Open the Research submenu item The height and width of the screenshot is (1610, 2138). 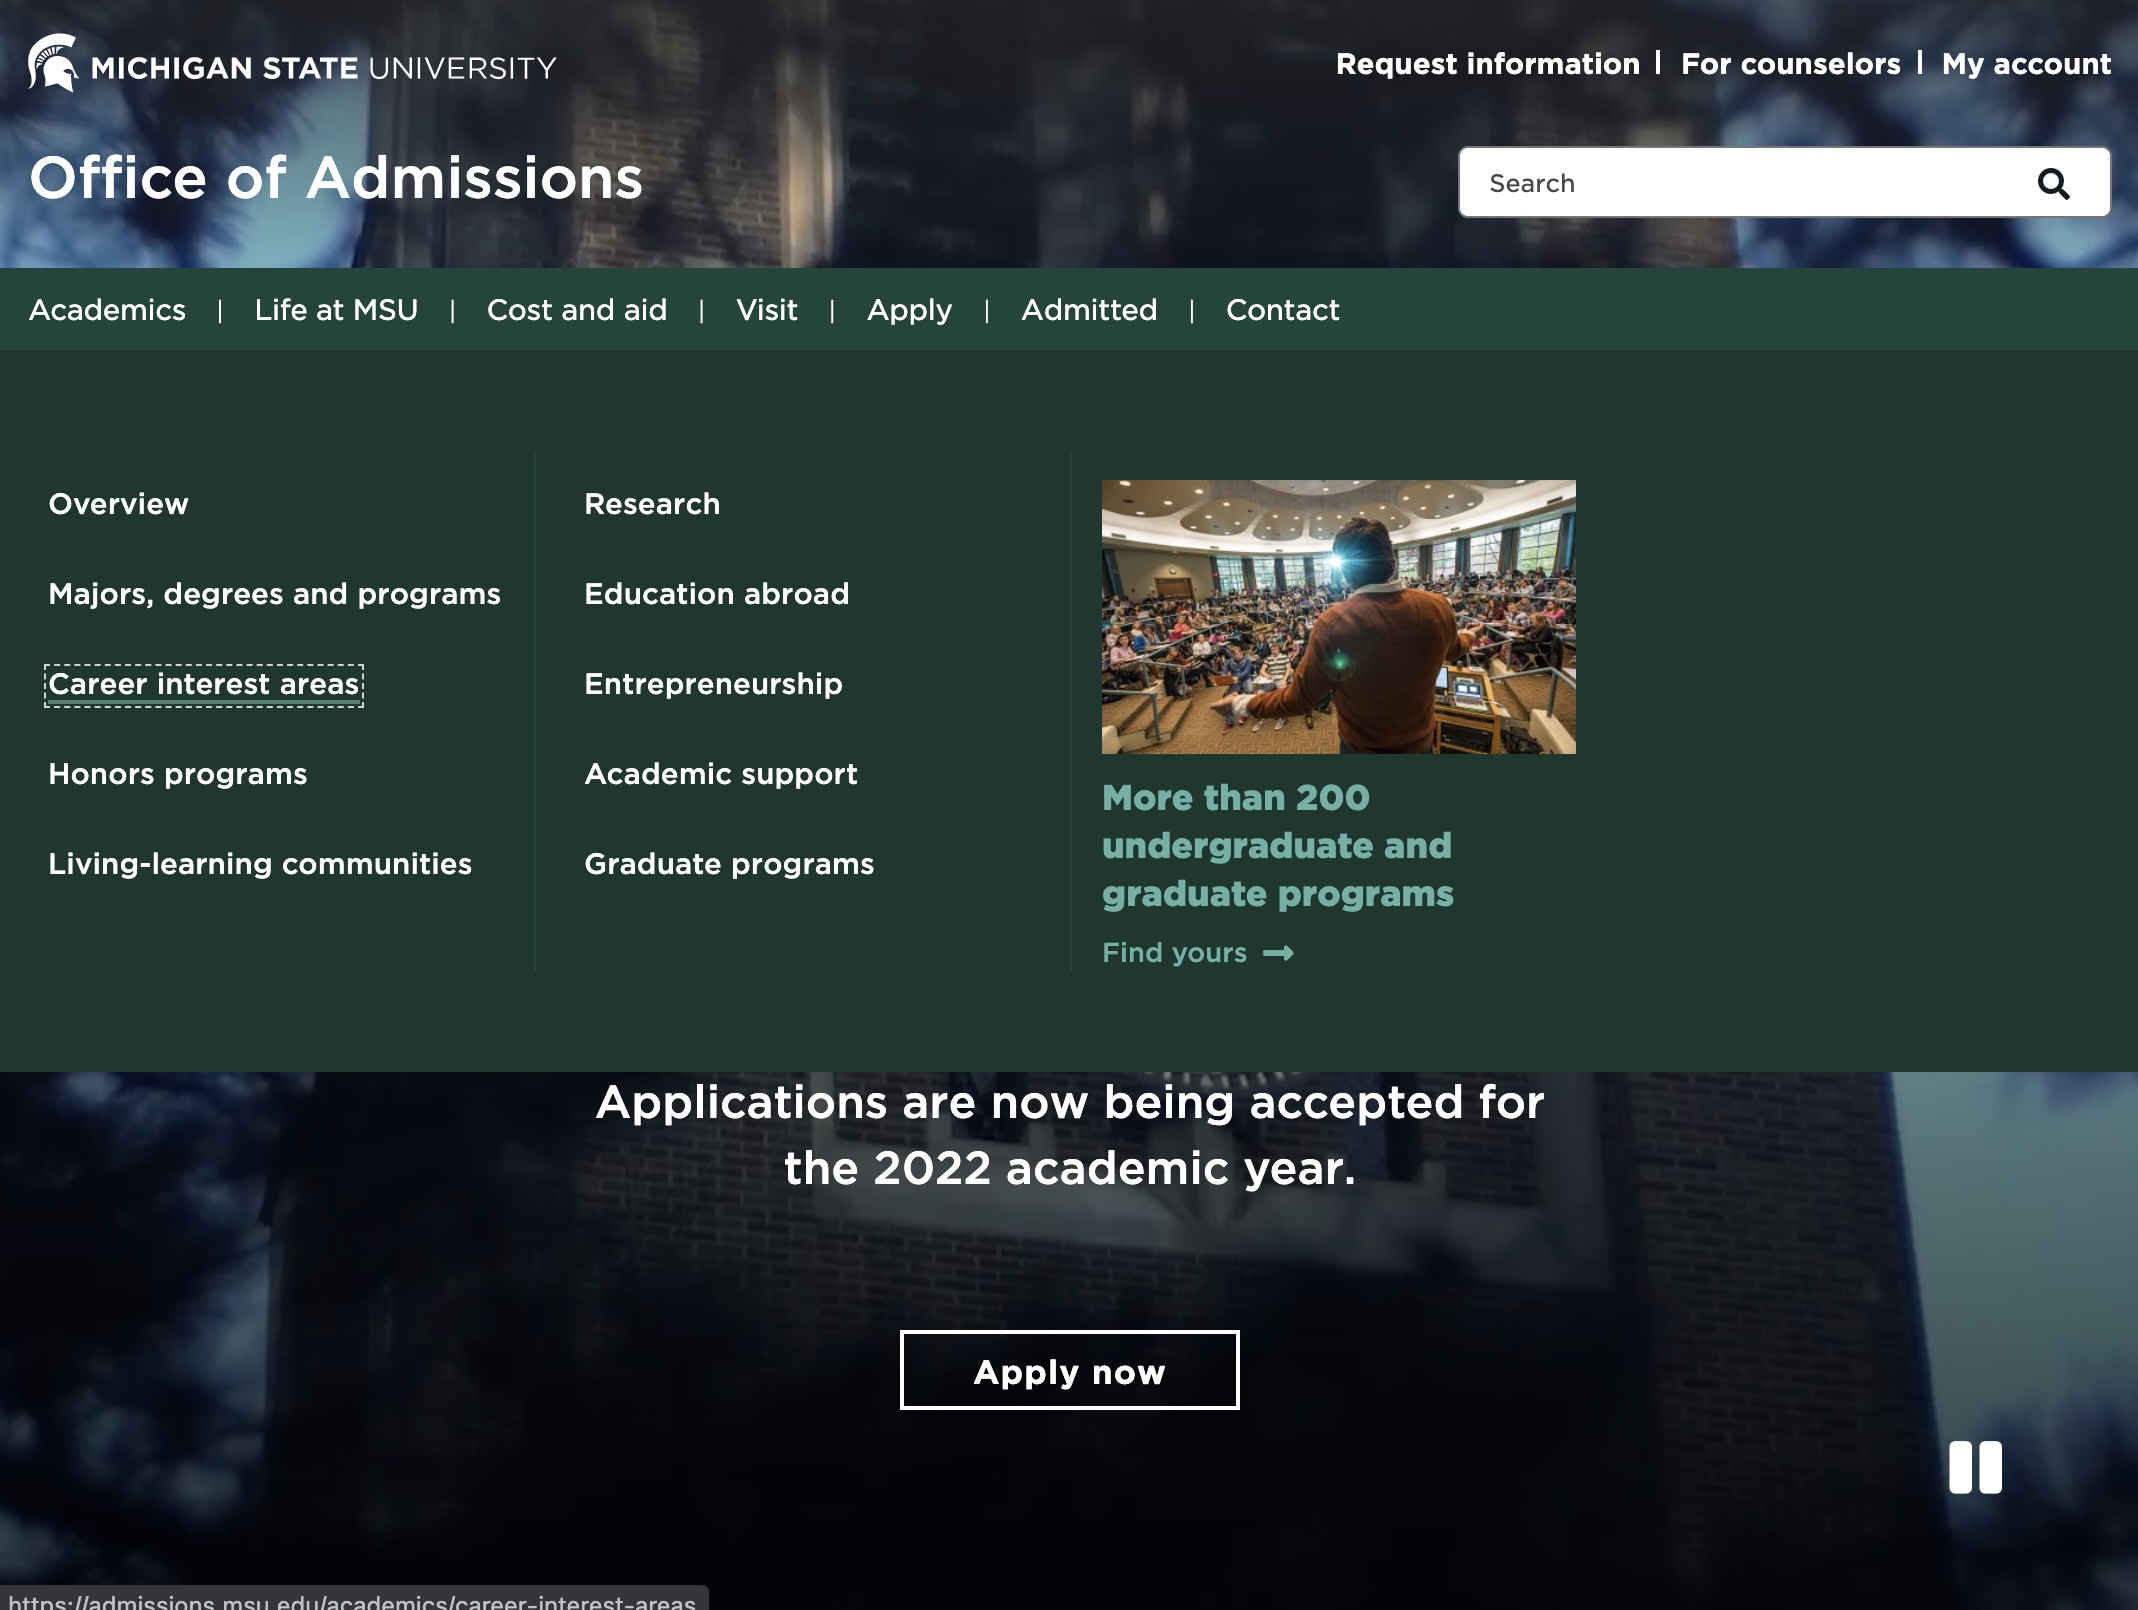click(652, 504)
